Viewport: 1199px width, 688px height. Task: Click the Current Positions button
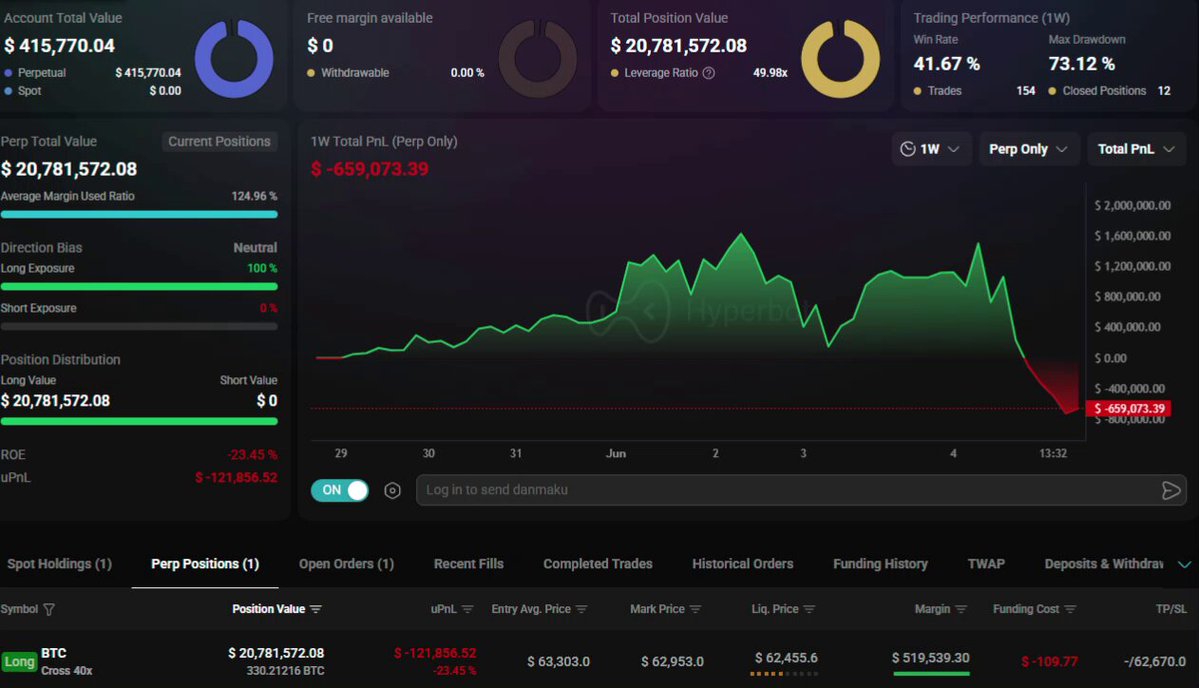[x=219, y=141]
